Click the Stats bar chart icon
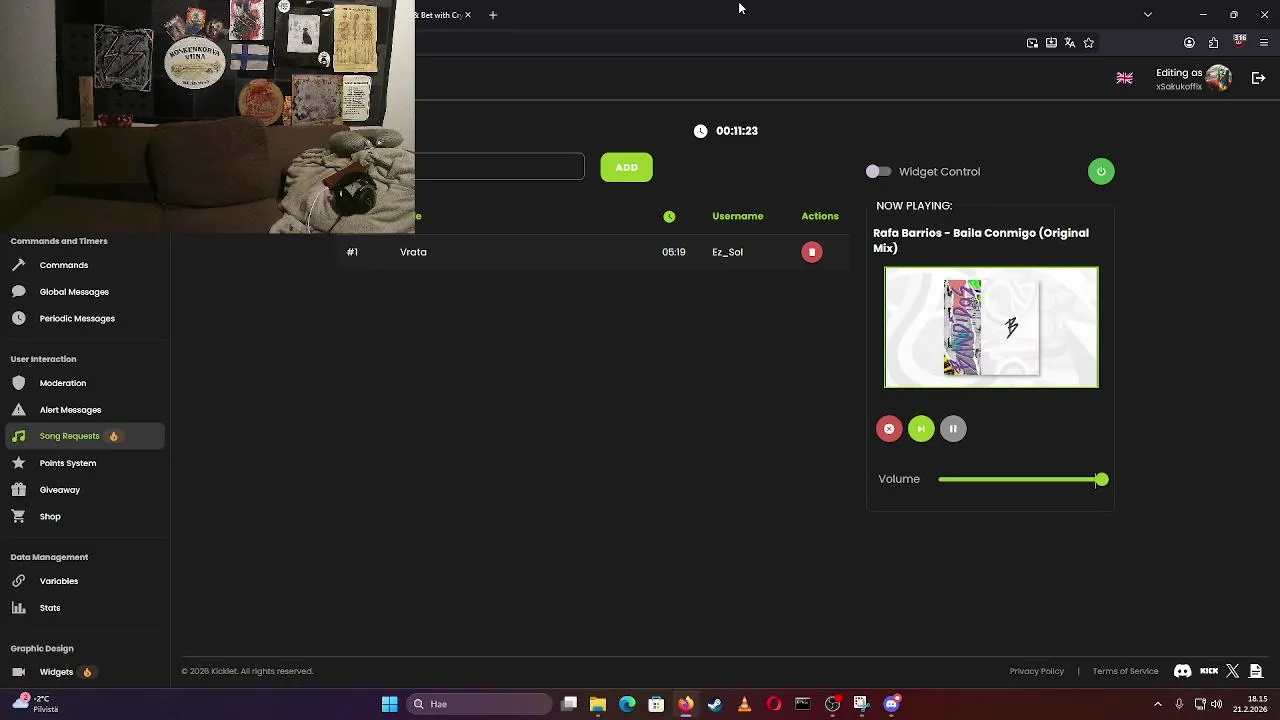Viewport: 1280px width, 720px height. pos(18,608)
